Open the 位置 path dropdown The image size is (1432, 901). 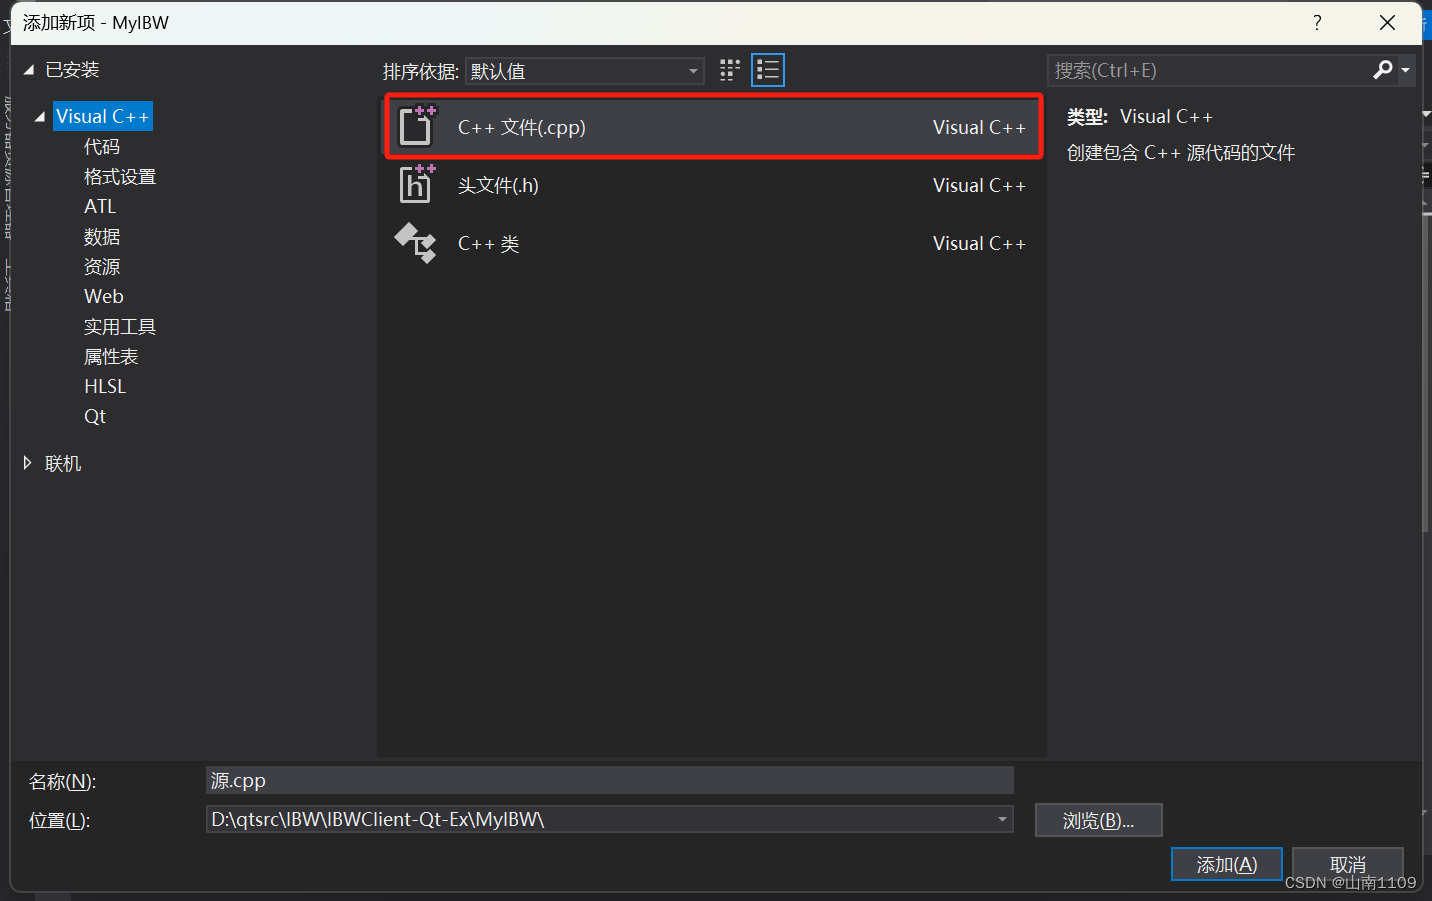pos(1002,819)
